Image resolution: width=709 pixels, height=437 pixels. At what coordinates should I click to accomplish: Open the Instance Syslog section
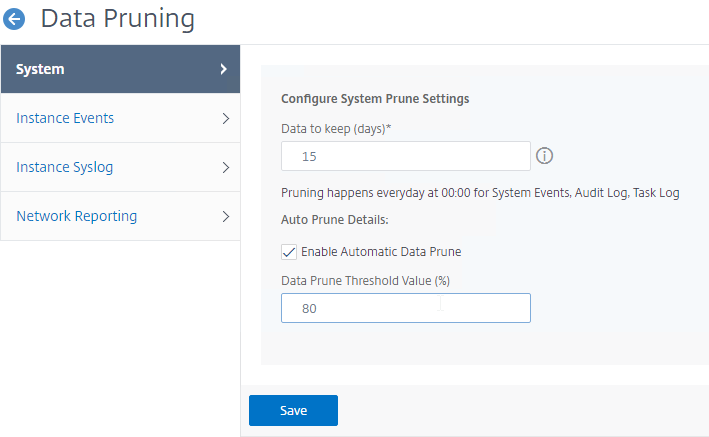click(x=120, y=167)
